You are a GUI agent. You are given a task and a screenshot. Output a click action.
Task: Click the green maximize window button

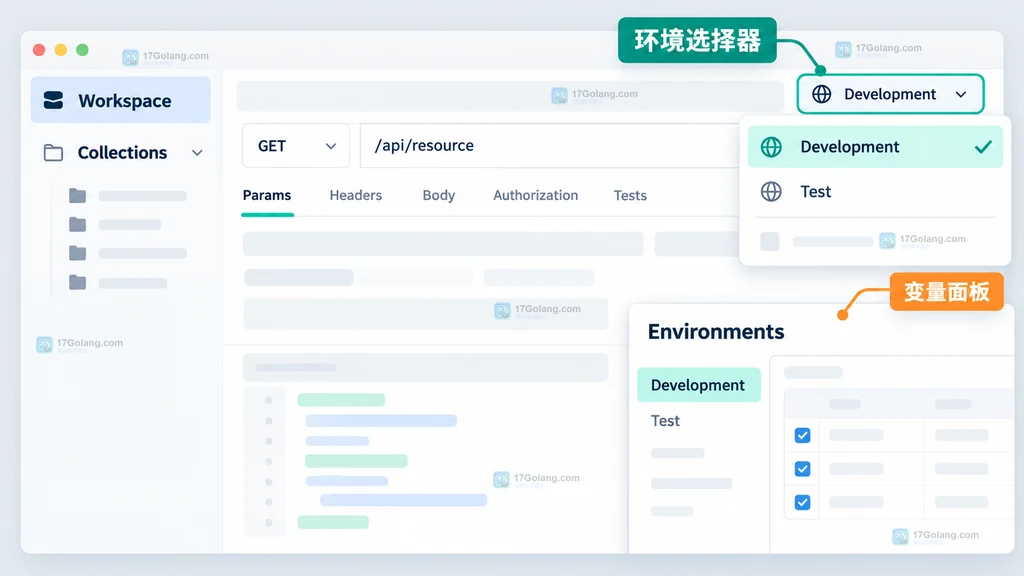(x=82, y=50)
